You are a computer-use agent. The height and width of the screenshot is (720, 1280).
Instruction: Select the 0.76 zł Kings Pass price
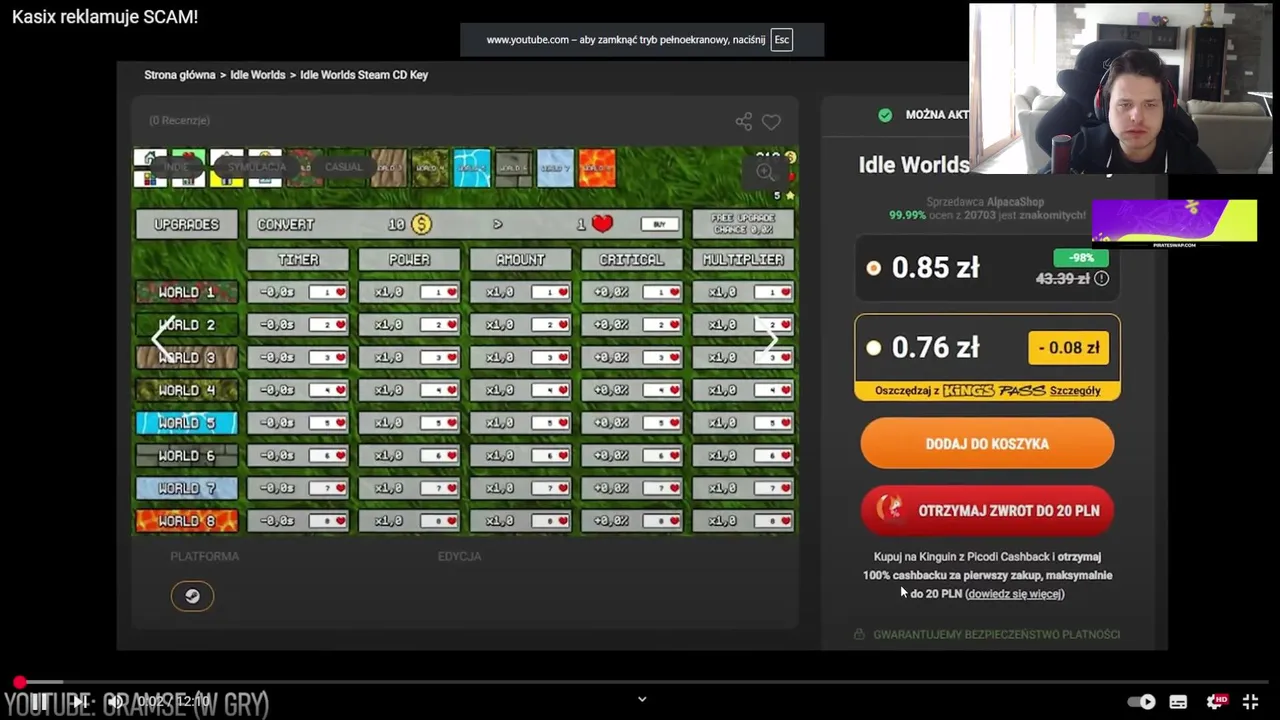[874, 348]
